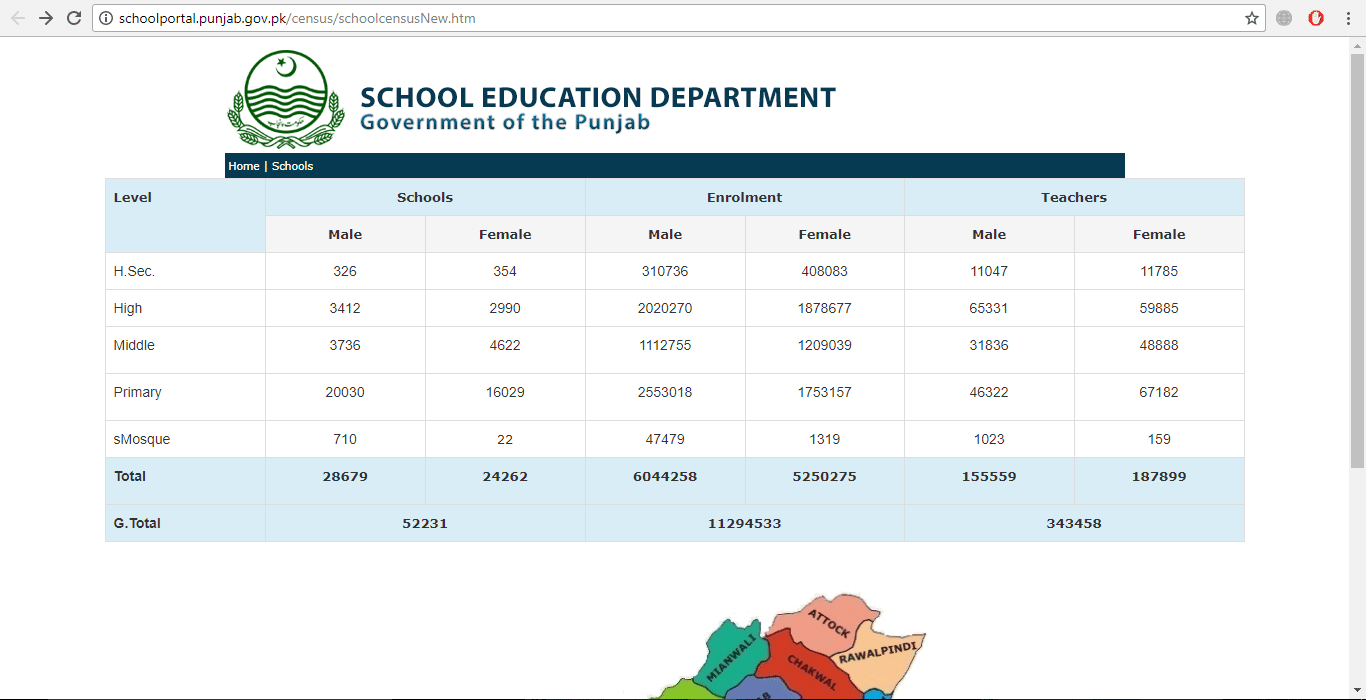
Task: Click Primary male enrolment 2553018
Action: click(665, 392)
